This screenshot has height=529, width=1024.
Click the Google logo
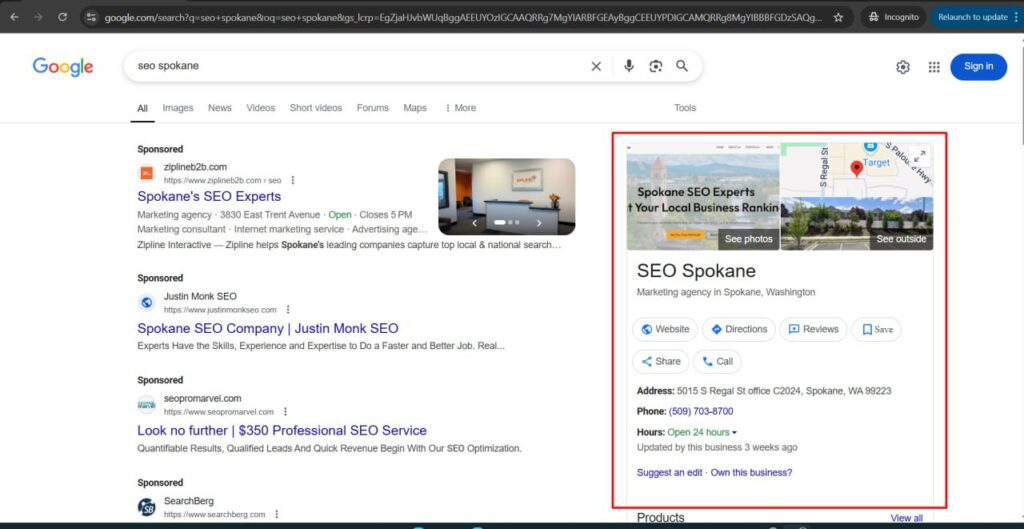pos(63,66)
